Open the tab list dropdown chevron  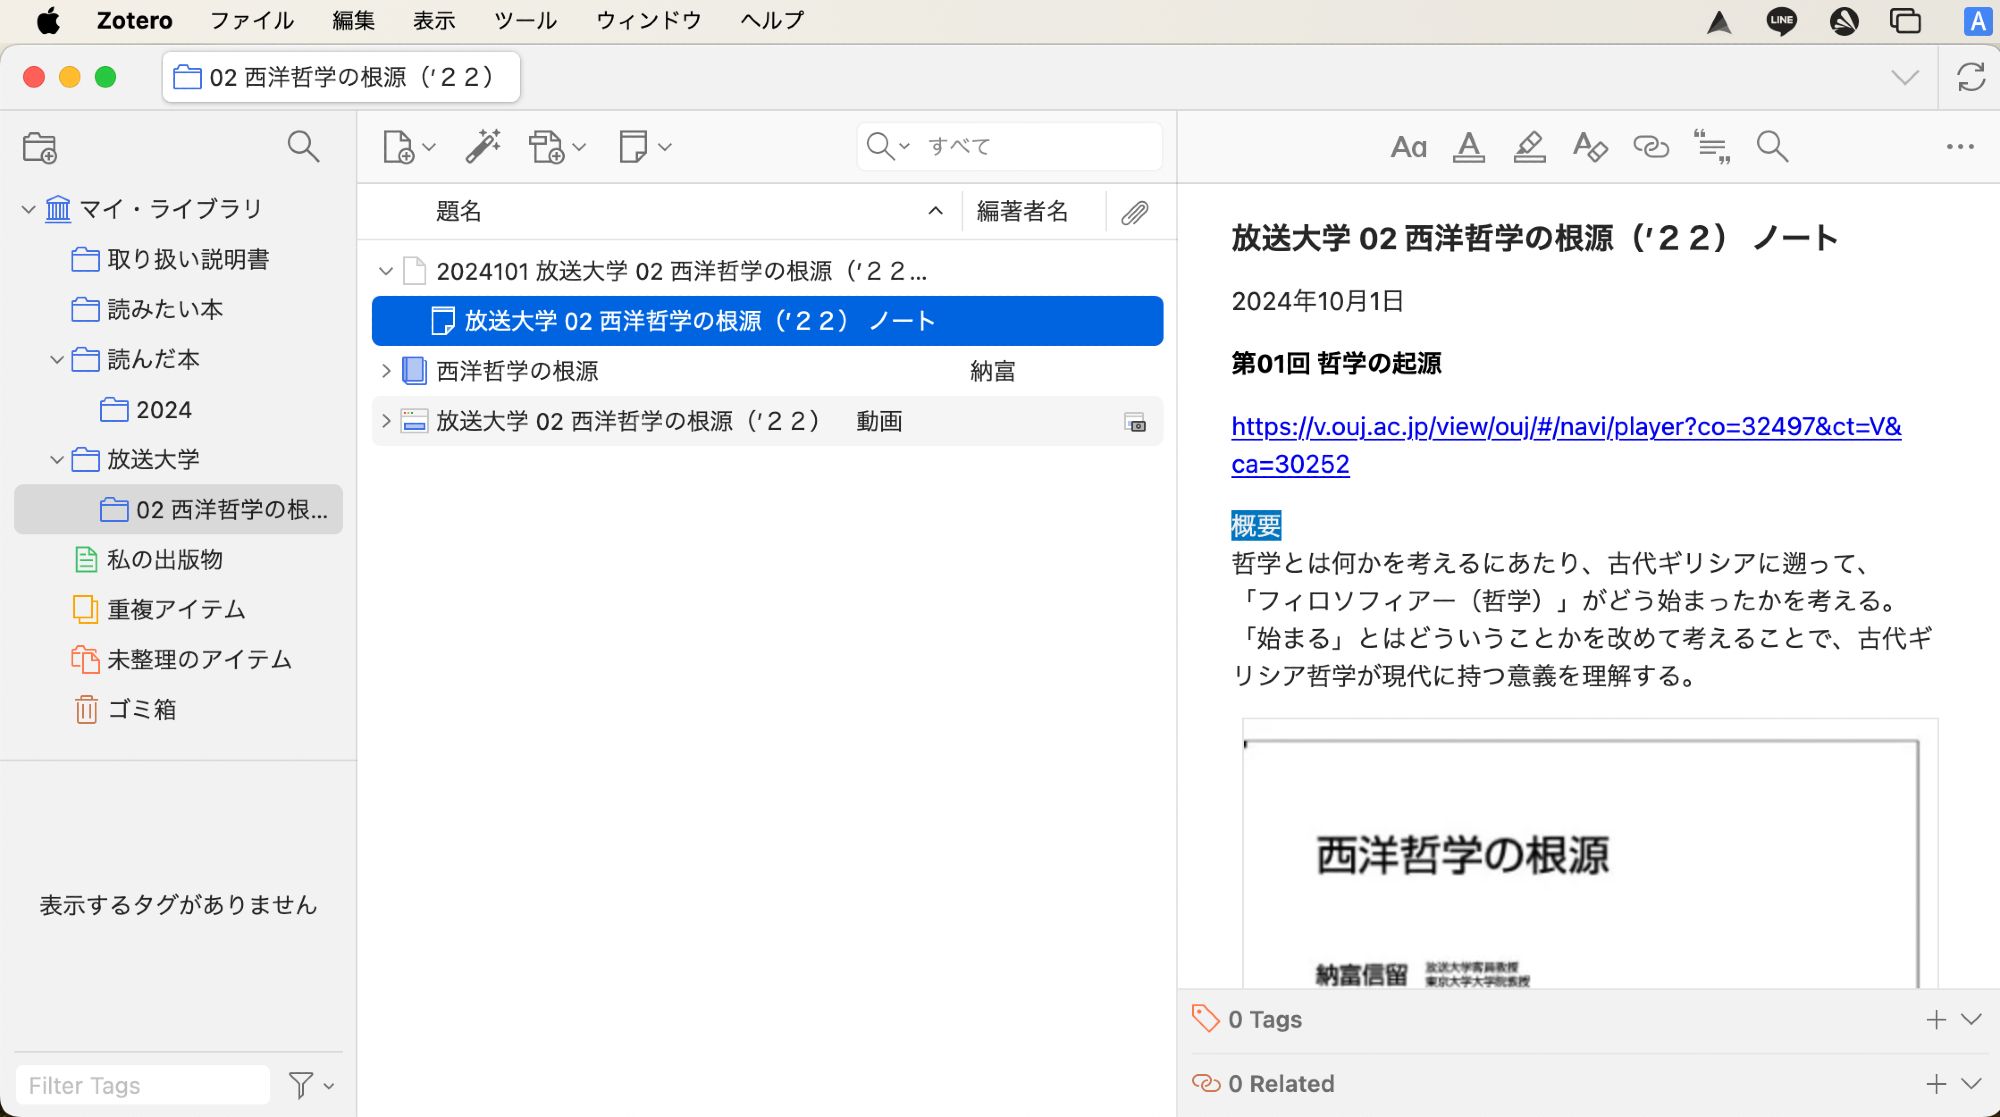tap(1905, 77)
